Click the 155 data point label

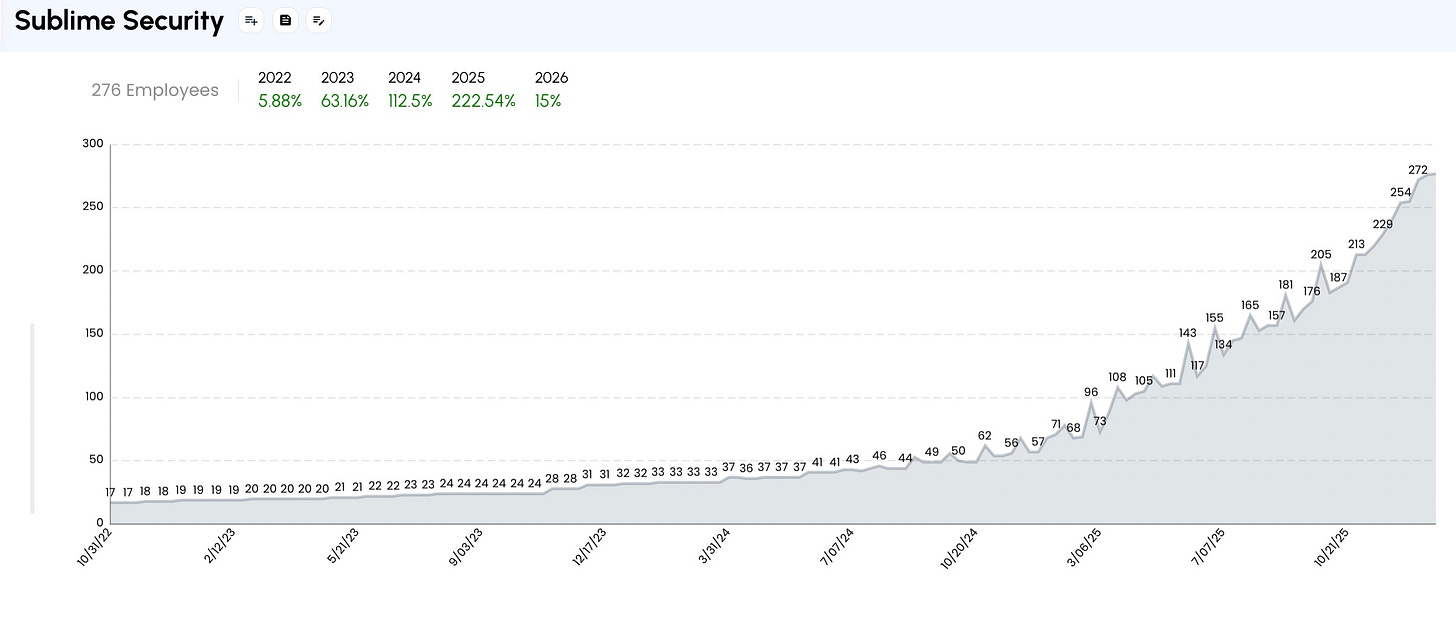point(1215,318)
